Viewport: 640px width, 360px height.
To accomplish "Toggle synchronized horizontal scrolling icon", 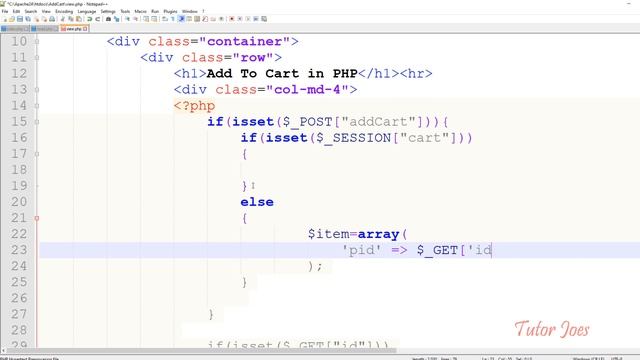I will click(154, 19).
